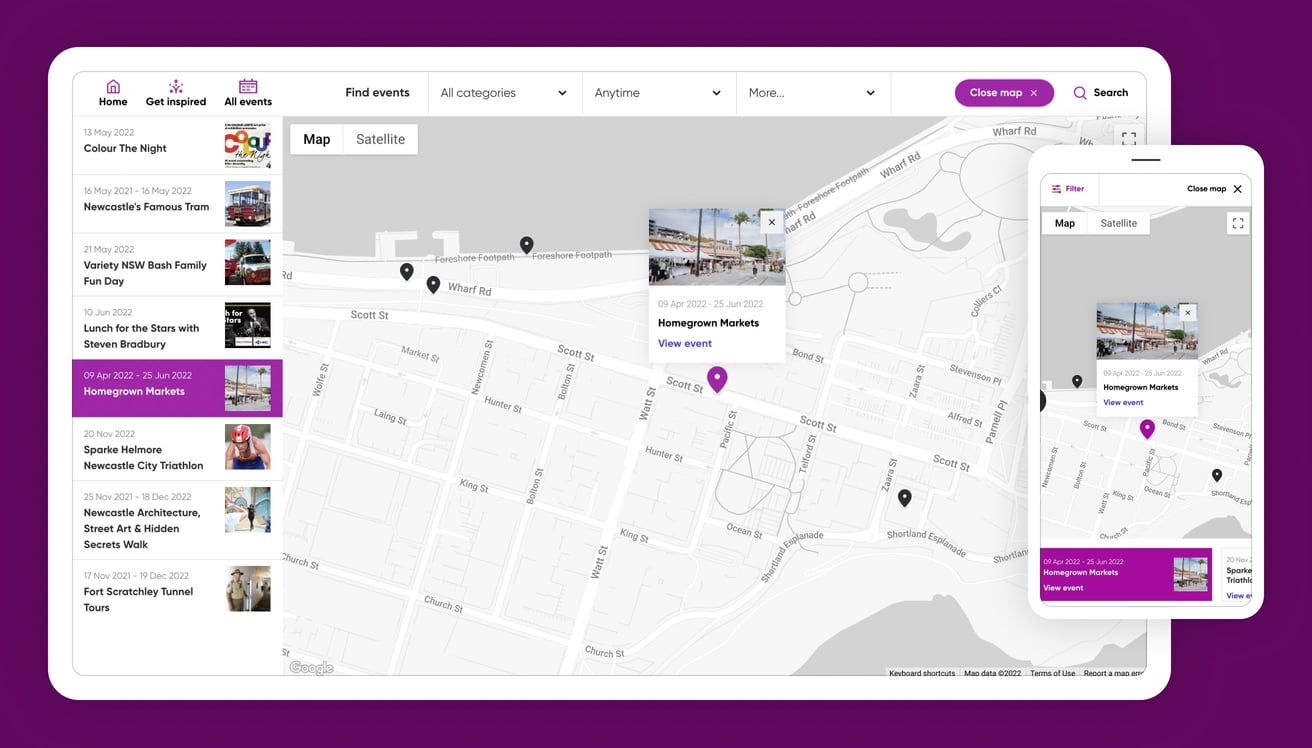This screenshot has height=748, width=1312.
Task: Click the View event link for Homegrown Markets
Action: pyautogui.click(x=684, y=343)
